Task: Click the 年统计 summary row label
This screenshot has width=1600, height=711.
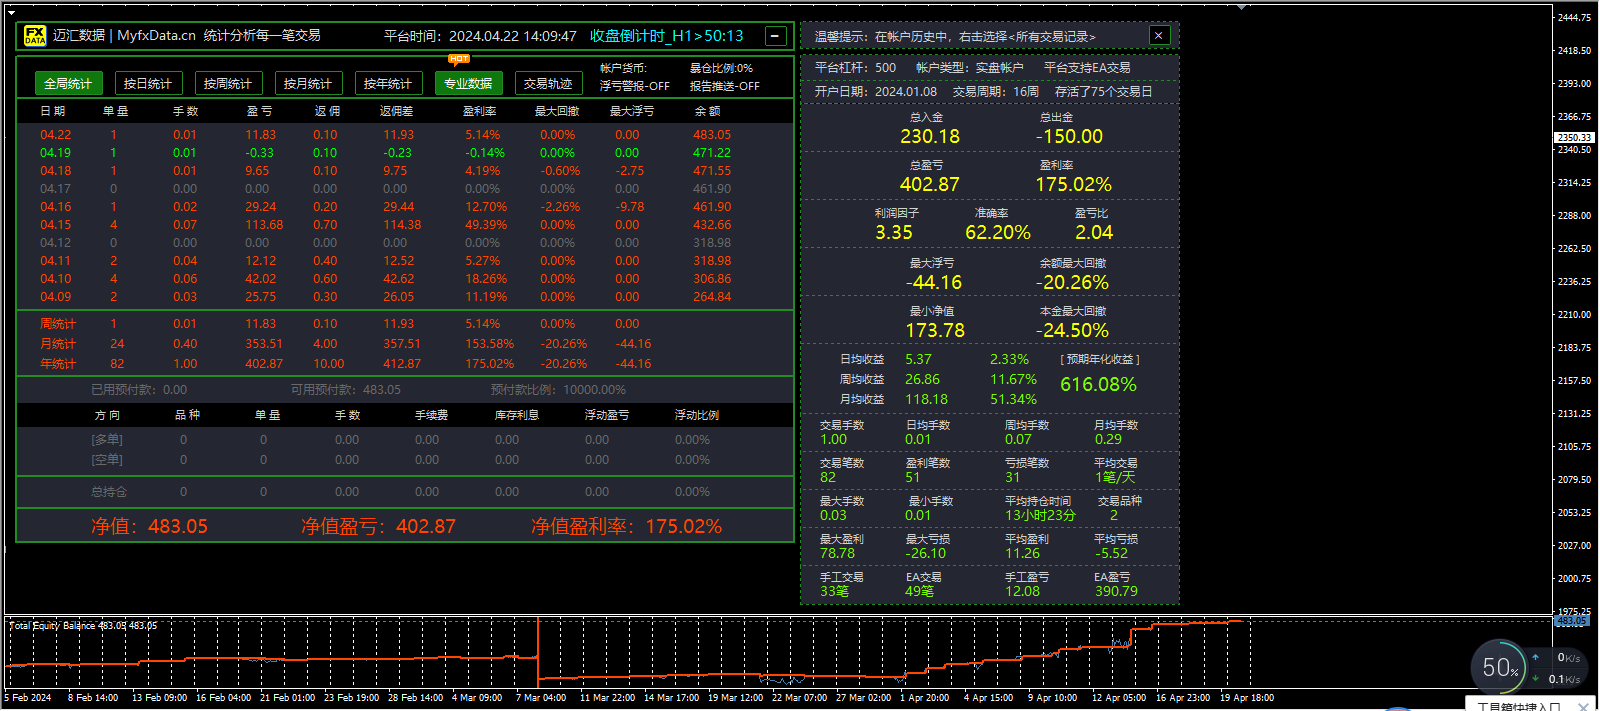Action: tap(58, 364)
